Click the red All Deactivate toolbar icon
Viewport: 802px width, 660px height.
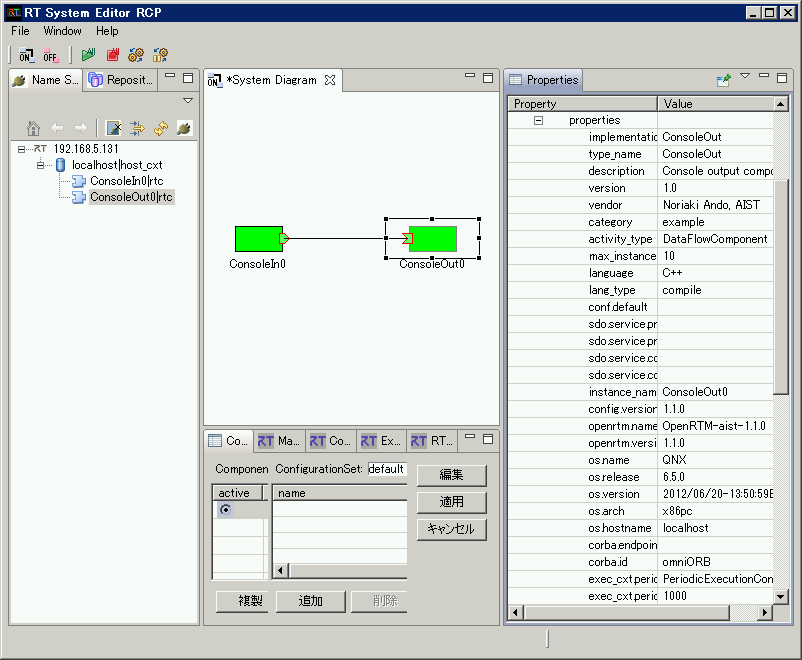coord(113,54)
